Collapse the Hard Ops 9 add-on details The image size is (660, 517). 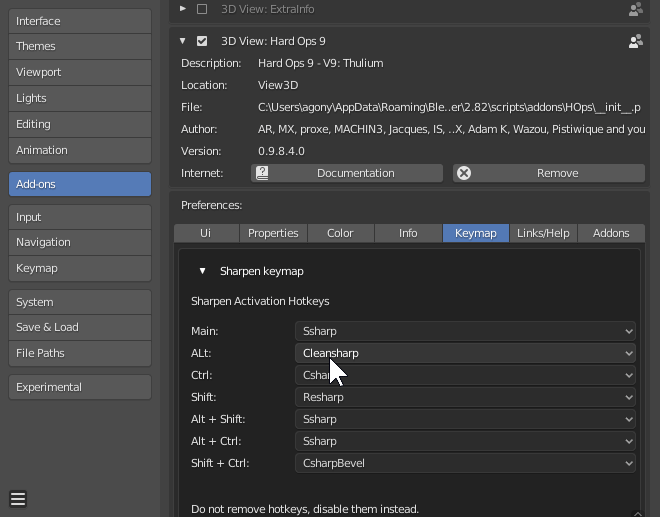(183, 41)
